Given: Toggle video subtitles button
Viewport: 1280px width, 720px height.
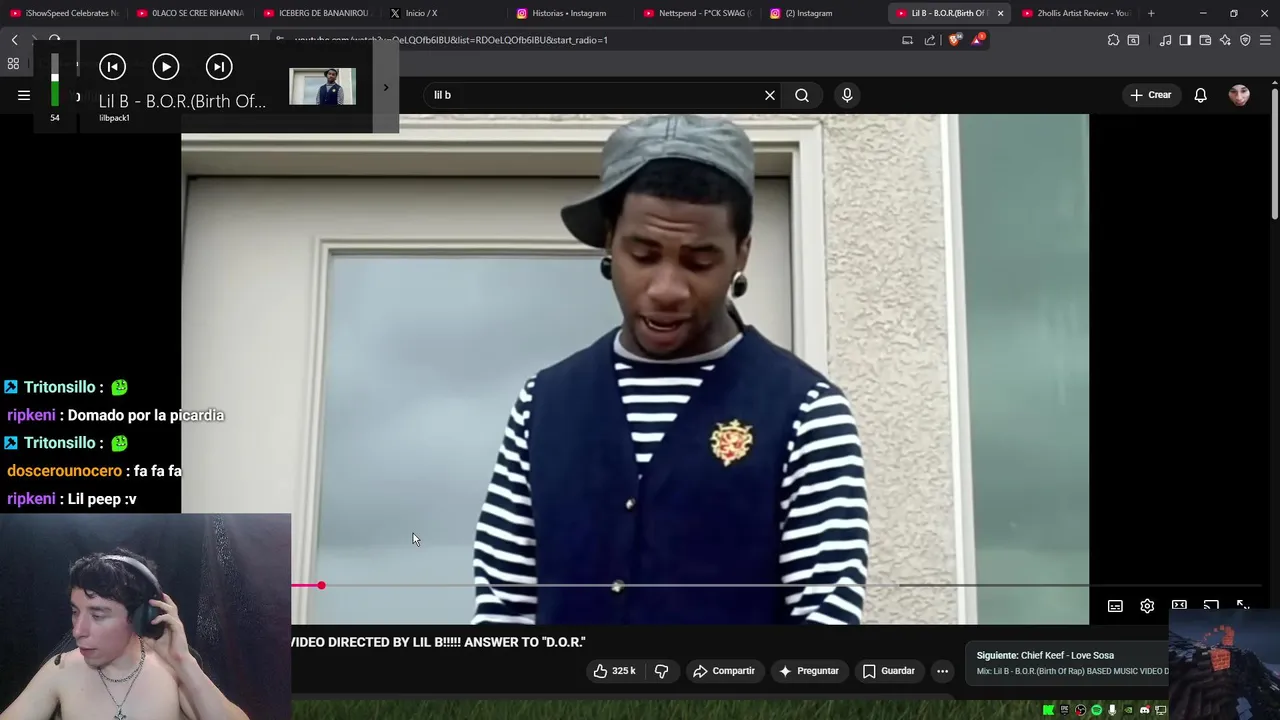Looking at the screenshot, I should [1115, 606].
